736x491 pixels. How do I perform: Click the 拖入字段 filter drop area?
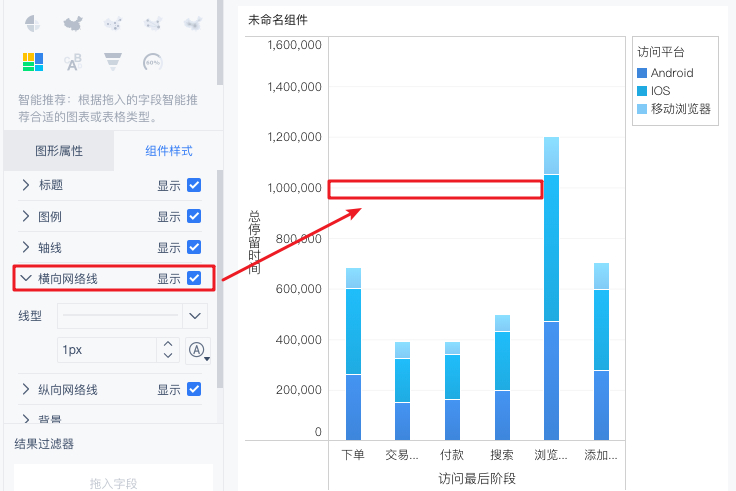pyautogui.click(x=114, y=479)
